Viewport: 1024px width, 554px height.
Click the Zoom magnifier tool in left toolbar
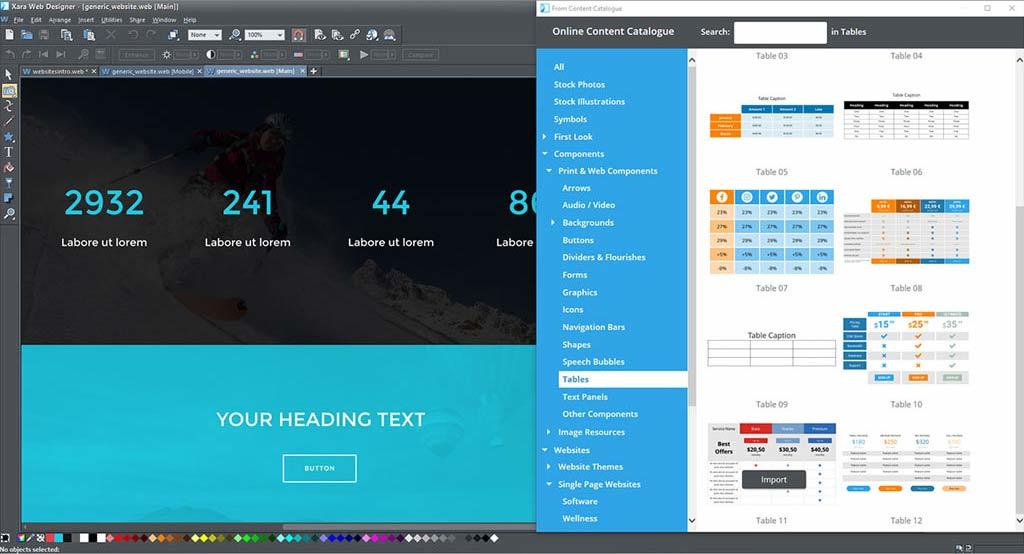tap(9, 214)
